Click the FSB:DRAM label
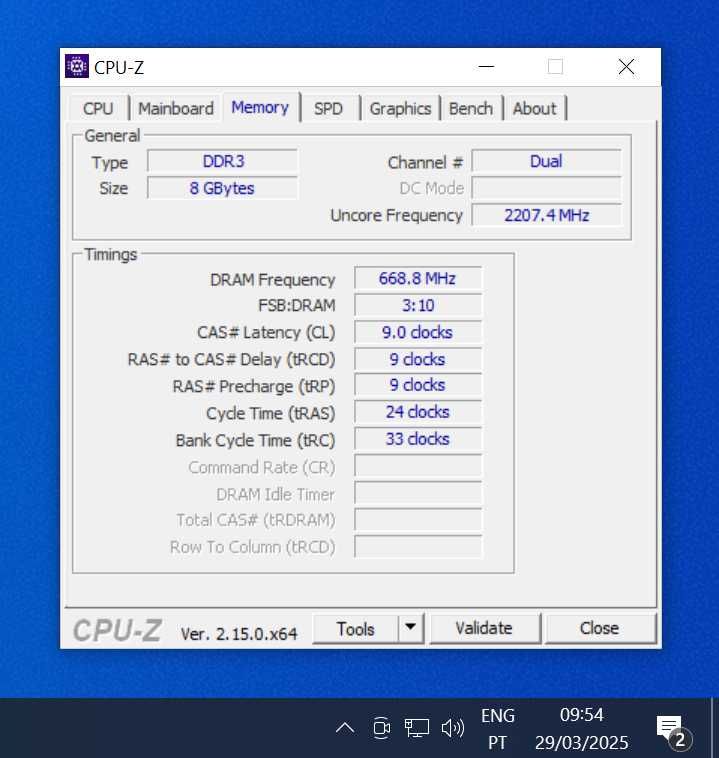 [x=296, y=306]
